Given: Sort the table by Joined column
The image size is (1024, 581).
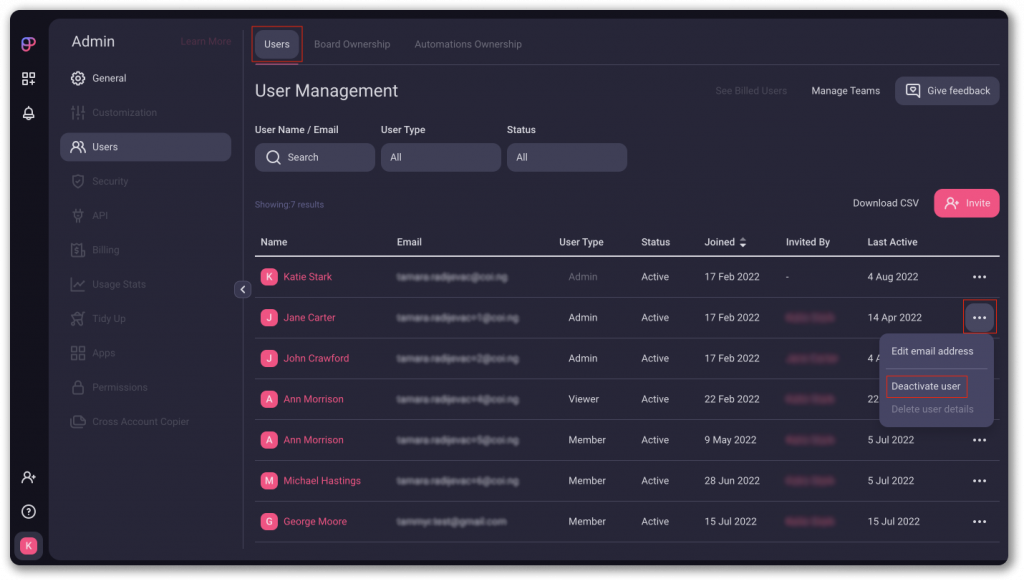Looking at the screenshot, I should click(726, 242).
